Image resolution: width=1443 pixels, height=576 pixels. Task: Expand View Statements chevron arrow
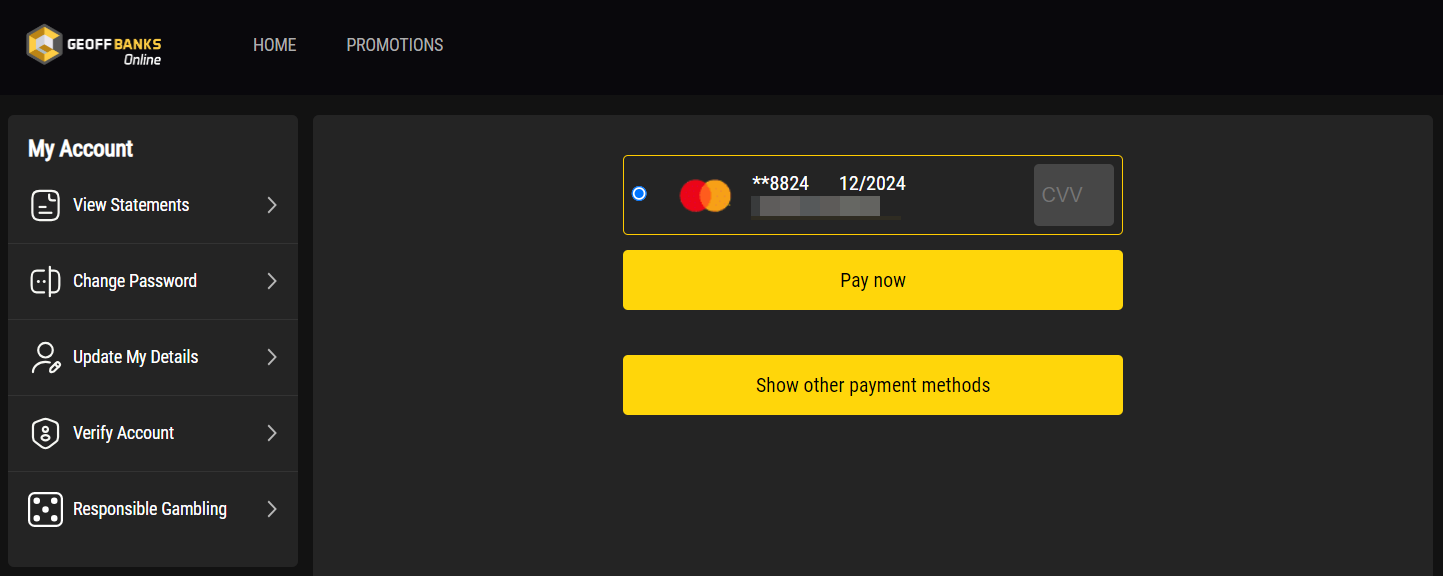pyautogui.click(x=272, y=205)
